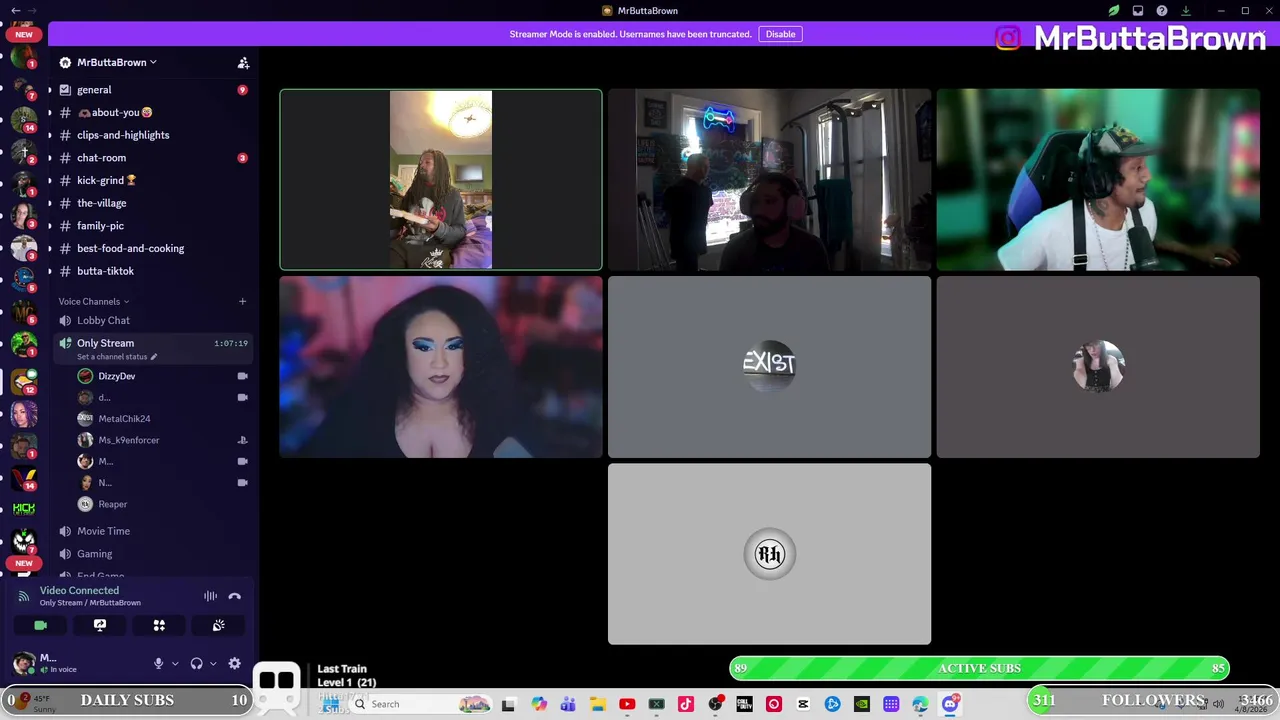Open TikTok from the taskbar
Screen dimensions: 1280x720
[x=686, y=704]
